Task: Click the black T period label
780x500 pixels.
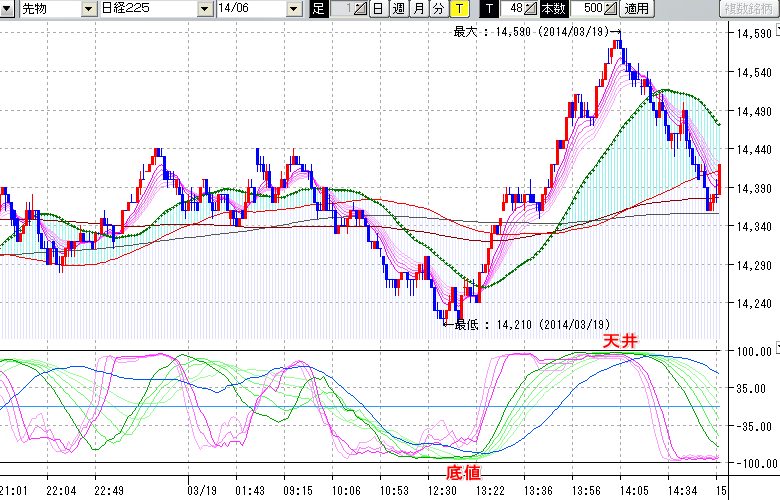Action: 489,9
